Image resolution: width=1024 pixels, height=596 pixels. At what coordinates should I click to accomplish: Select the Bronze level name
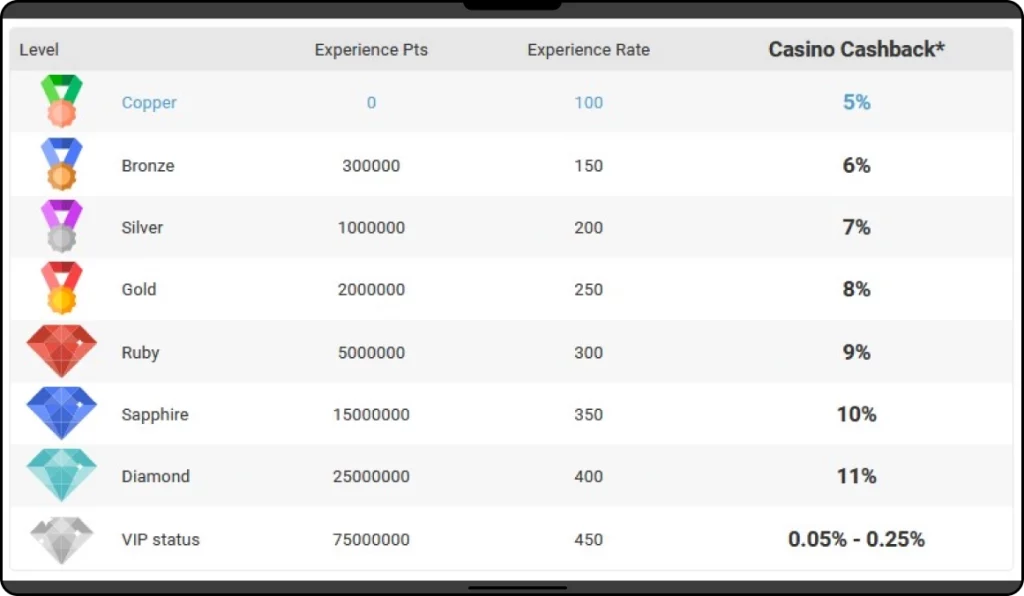pos(148,166)
